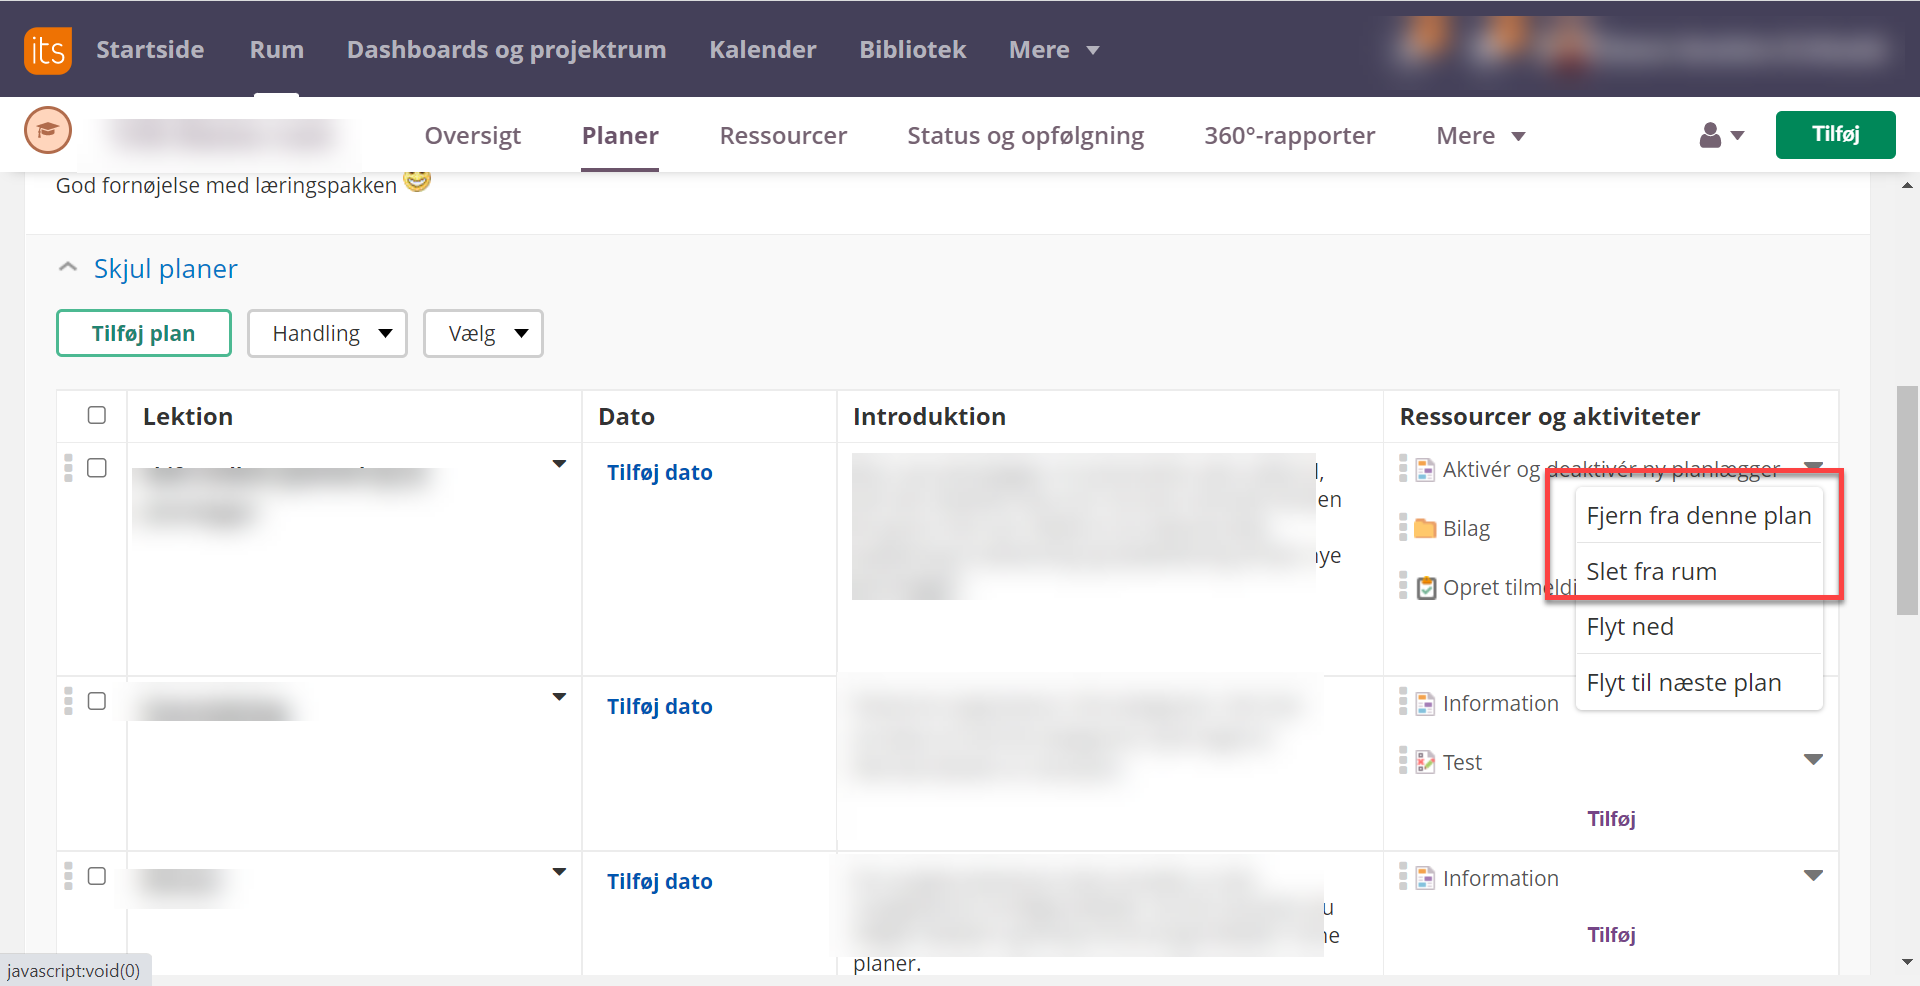The height and width of the screenshot is (986, 1920).
Task: Tick the second lesson row checkbox
Action: pyautogui.click(x=97, y=701)
